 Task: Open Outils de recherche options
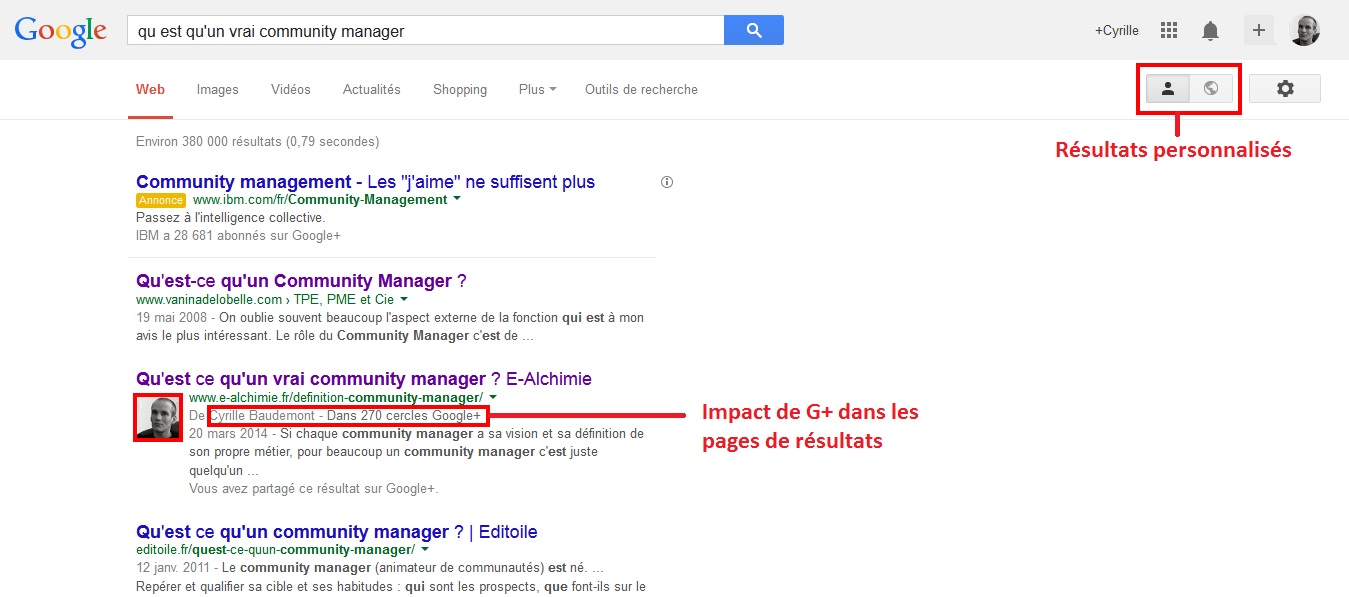641,89
